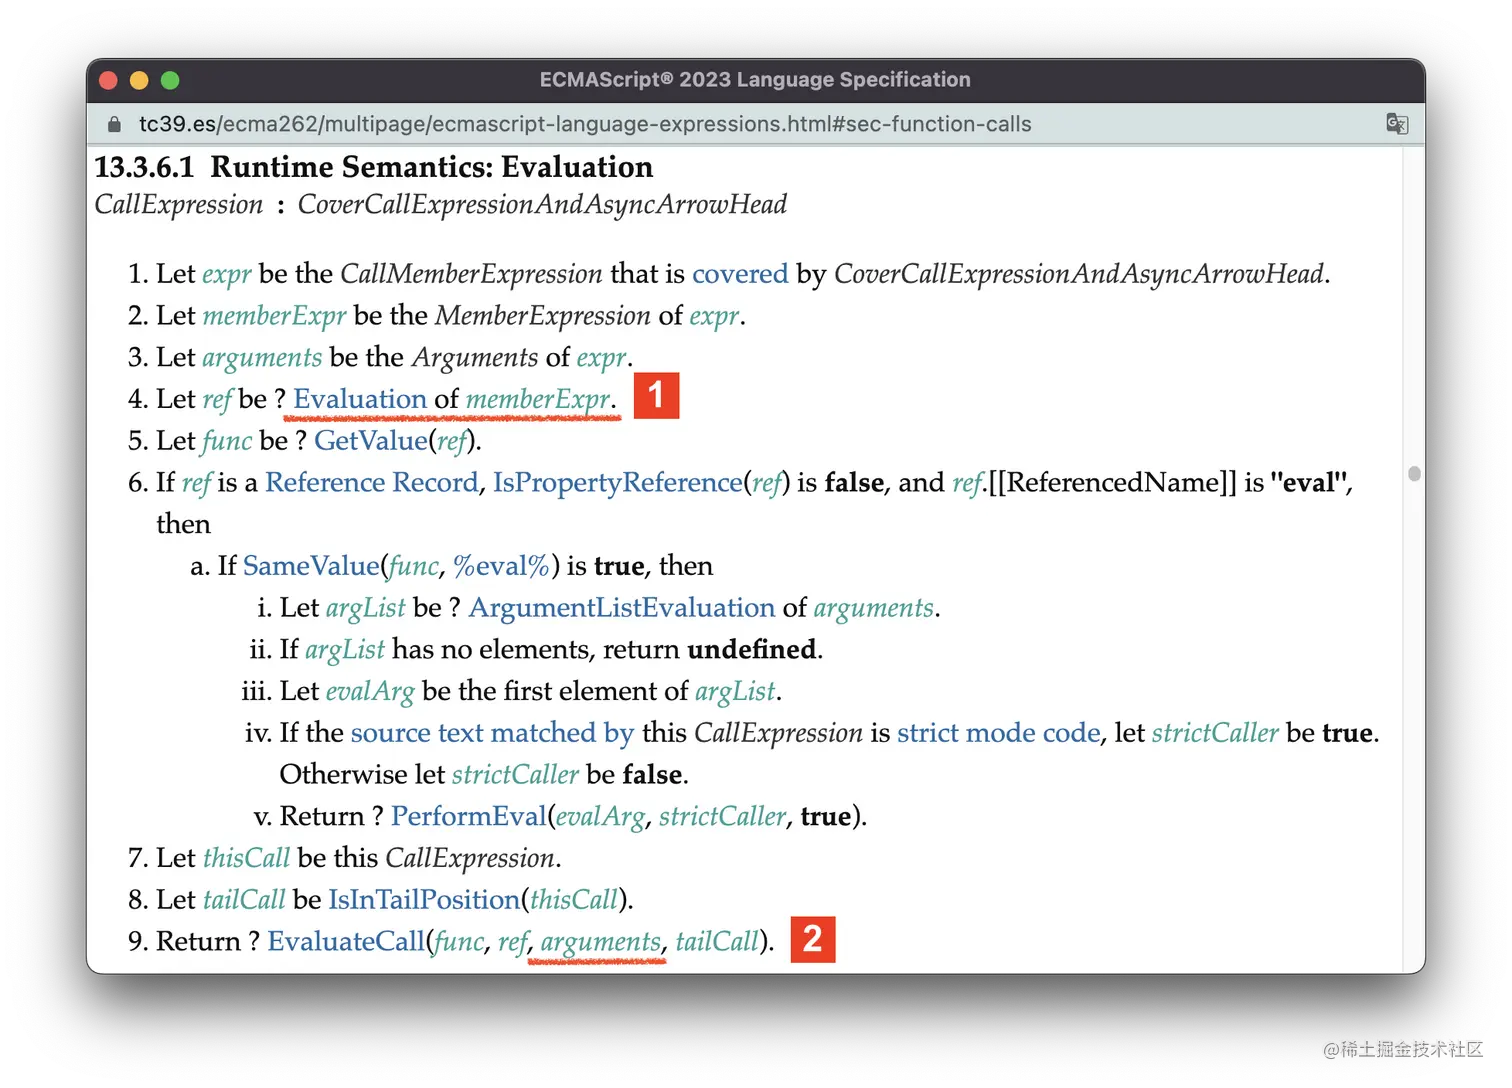Click the variable 'thisCall' in step 7

tap(246, 858)
